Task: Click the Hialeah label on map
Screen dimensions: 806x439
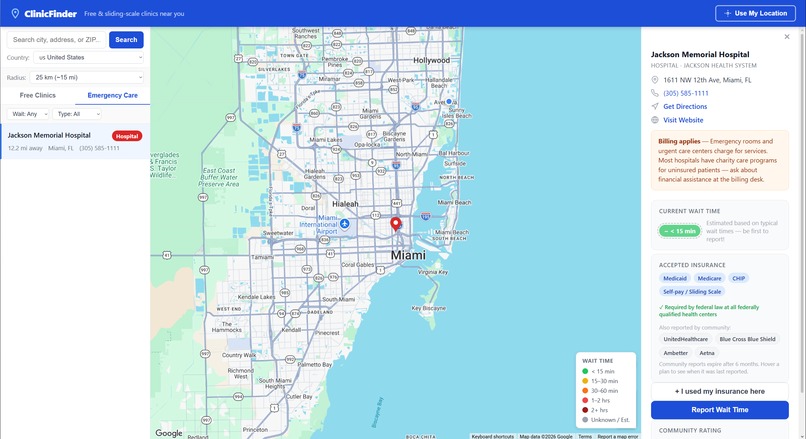Action: [x=345, y=204]
